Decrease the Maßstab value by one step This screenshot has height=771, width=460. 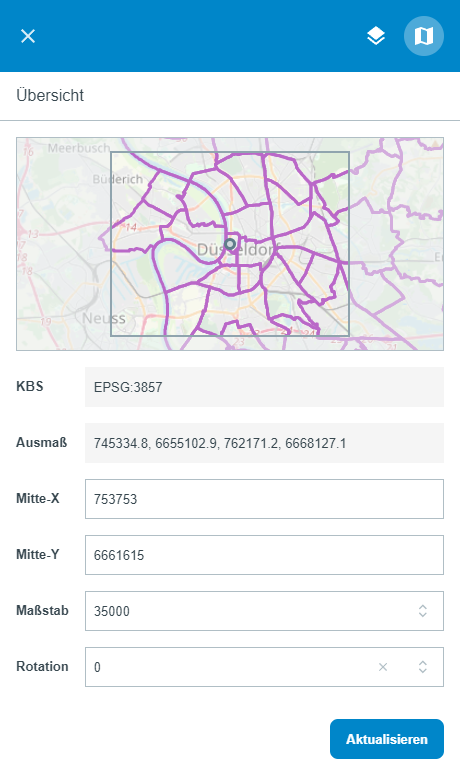point(423,615)
